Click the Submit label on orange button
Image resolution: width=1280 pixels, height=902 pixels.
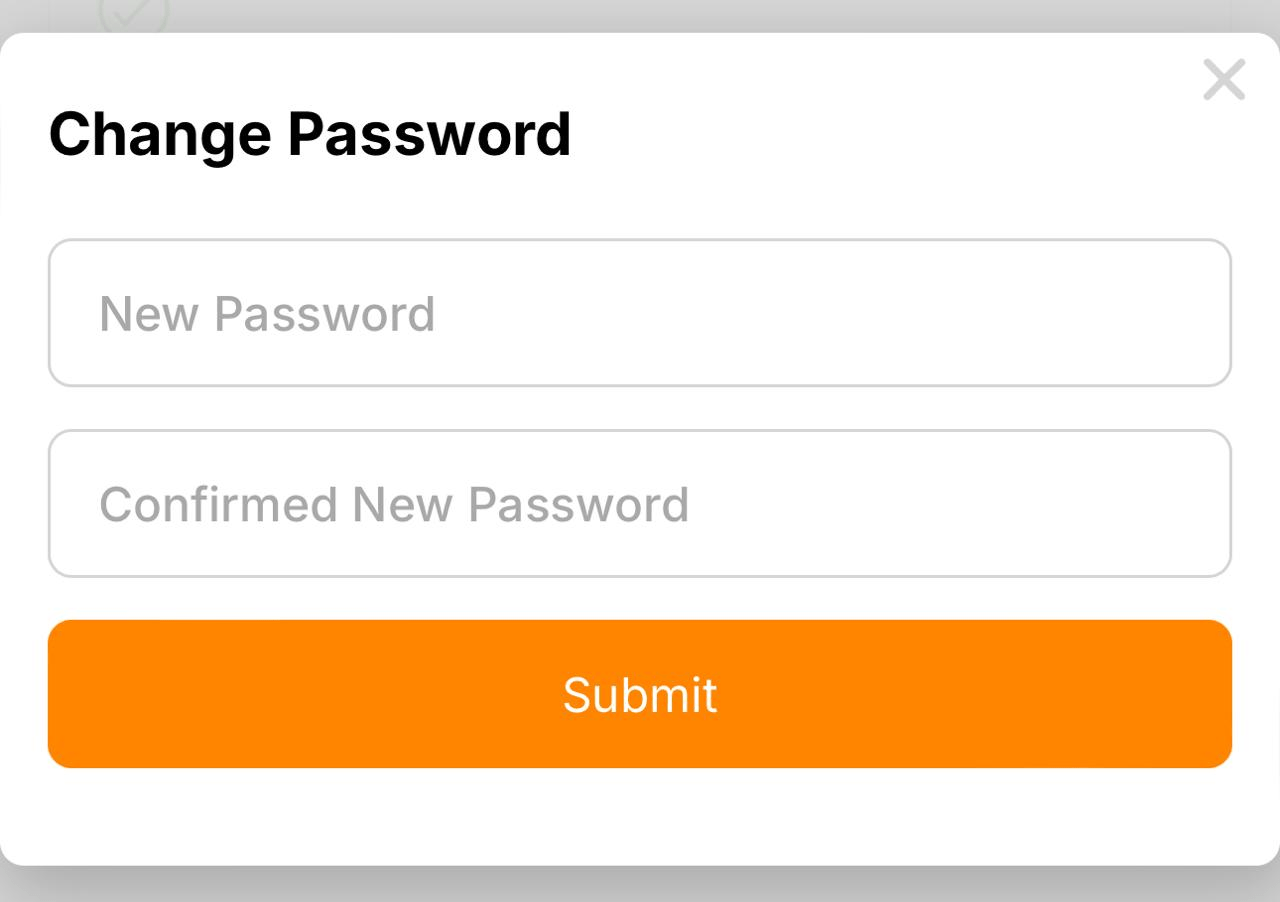pyautogui.click(x=640, y=695)
